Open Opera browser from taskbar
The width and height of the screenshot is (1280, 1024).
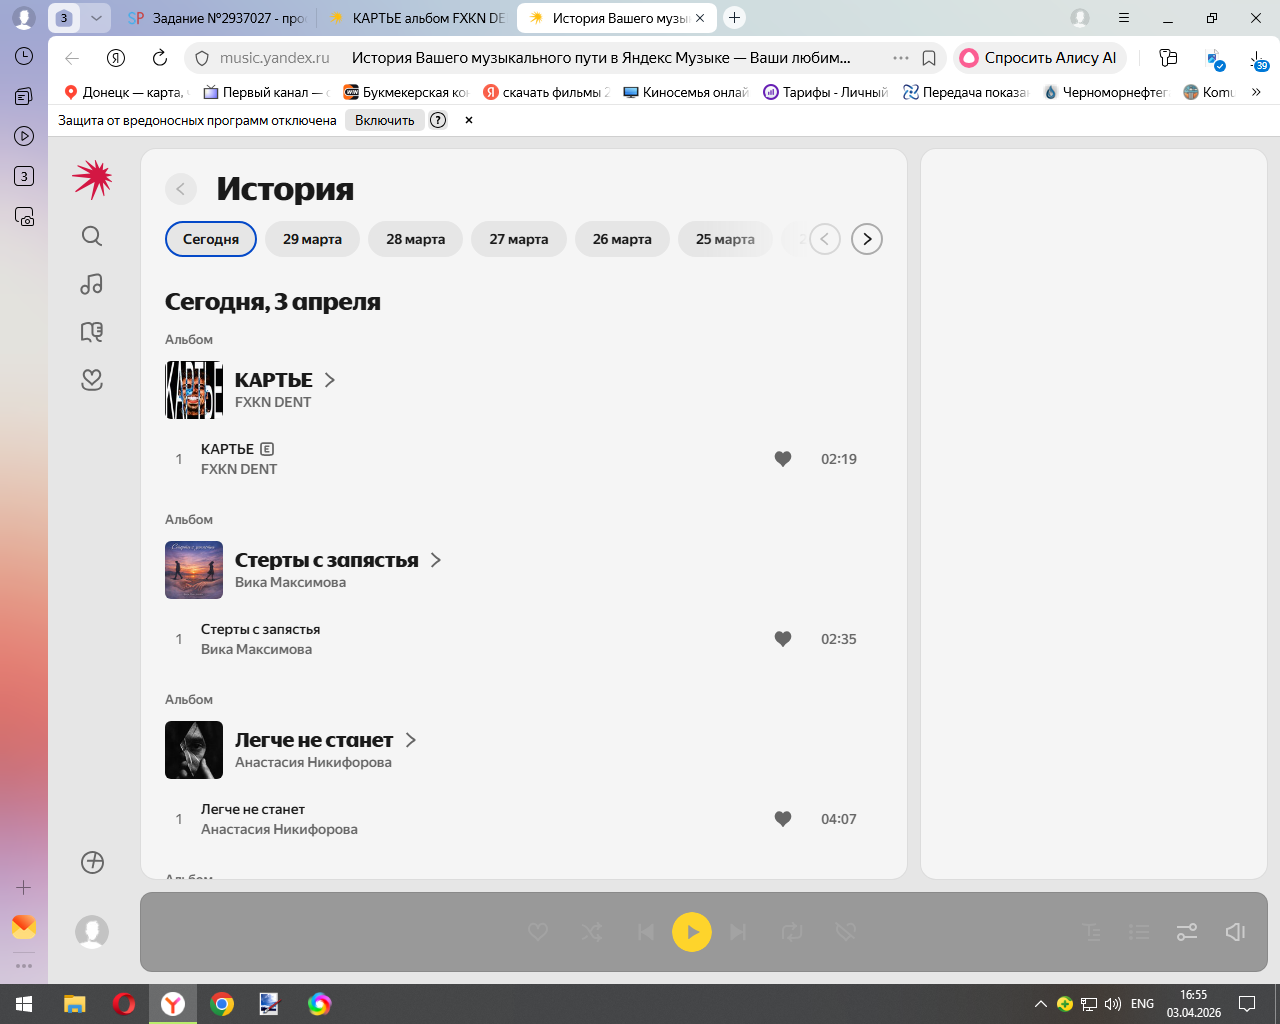(124, 1004)
